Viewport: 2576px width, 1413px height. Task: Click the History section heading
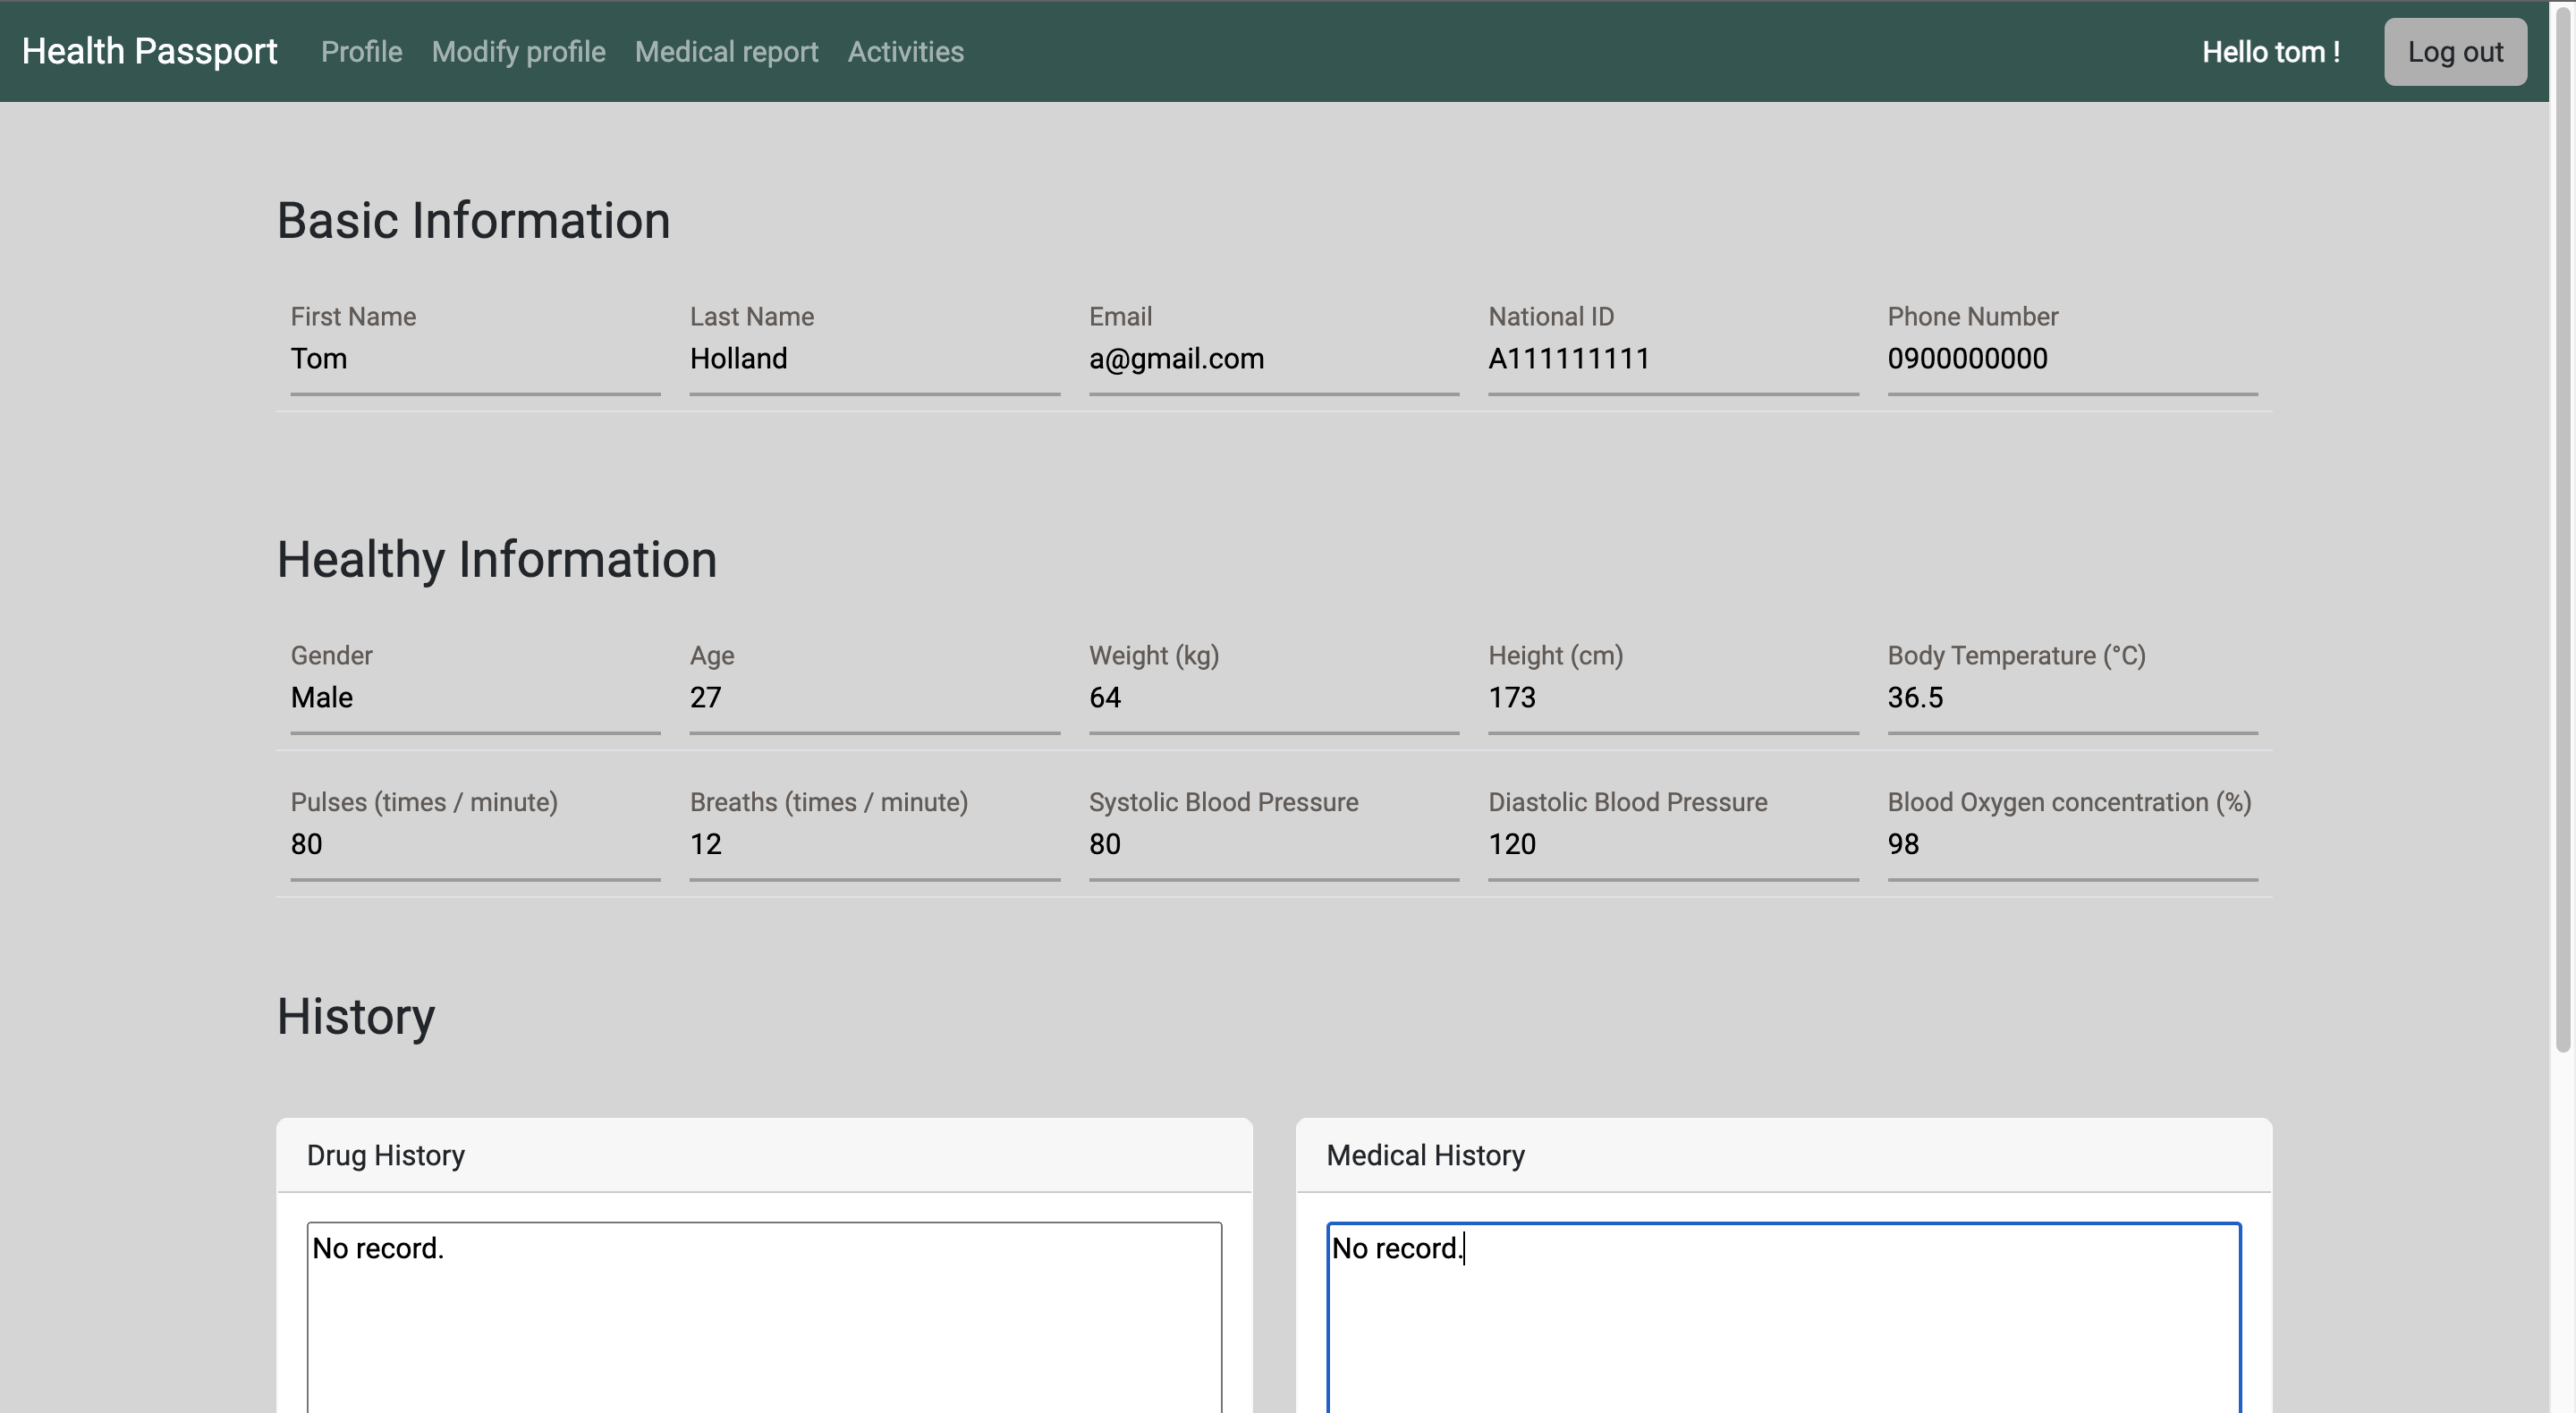tap(356, 1016)
